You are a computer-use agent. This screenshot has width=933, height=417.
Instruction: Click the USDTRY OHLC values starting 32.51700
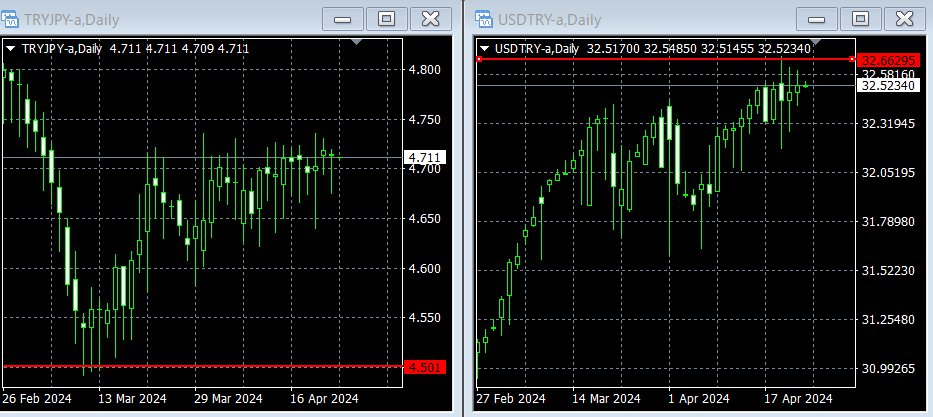(x=699, y=49)
